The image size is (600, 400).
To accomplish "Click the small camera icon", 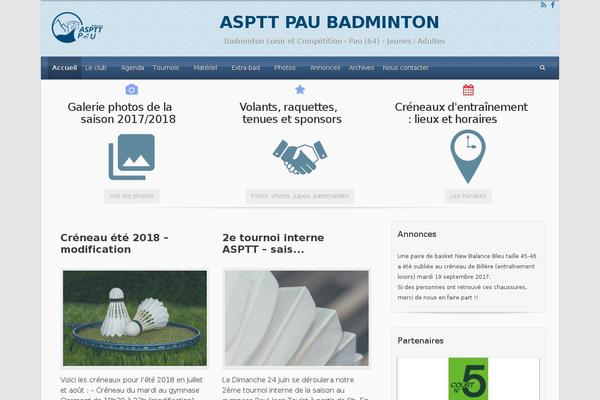I will tap(132, 90).
